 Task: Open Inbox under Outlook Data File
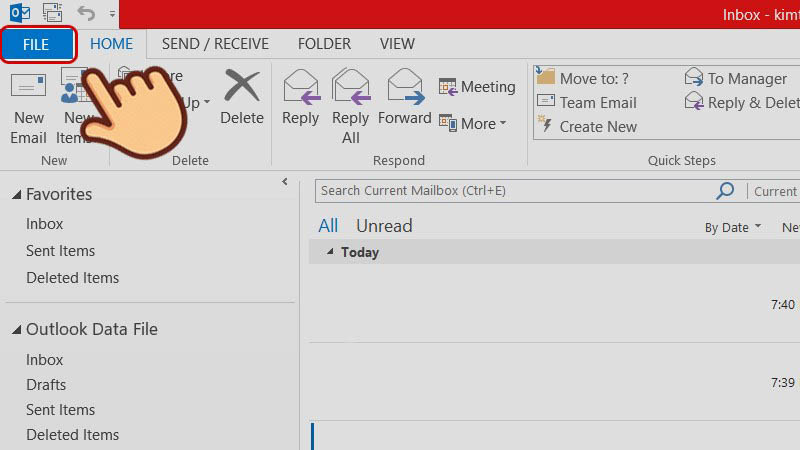point(45,360)
